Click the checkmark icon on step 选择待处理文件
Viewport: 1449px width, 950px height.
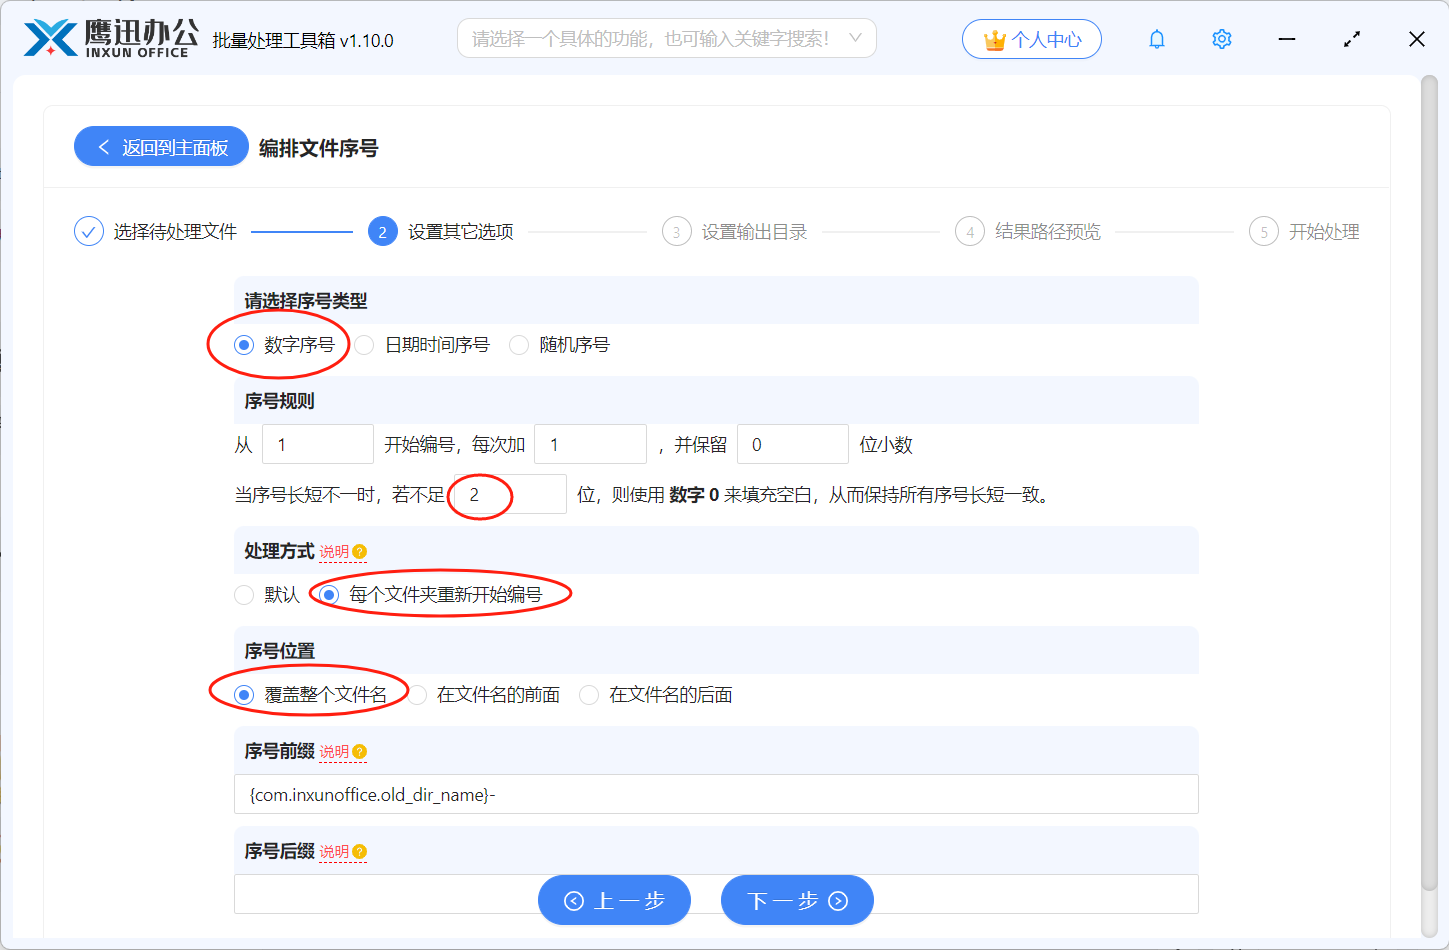[x=88, y=230]
